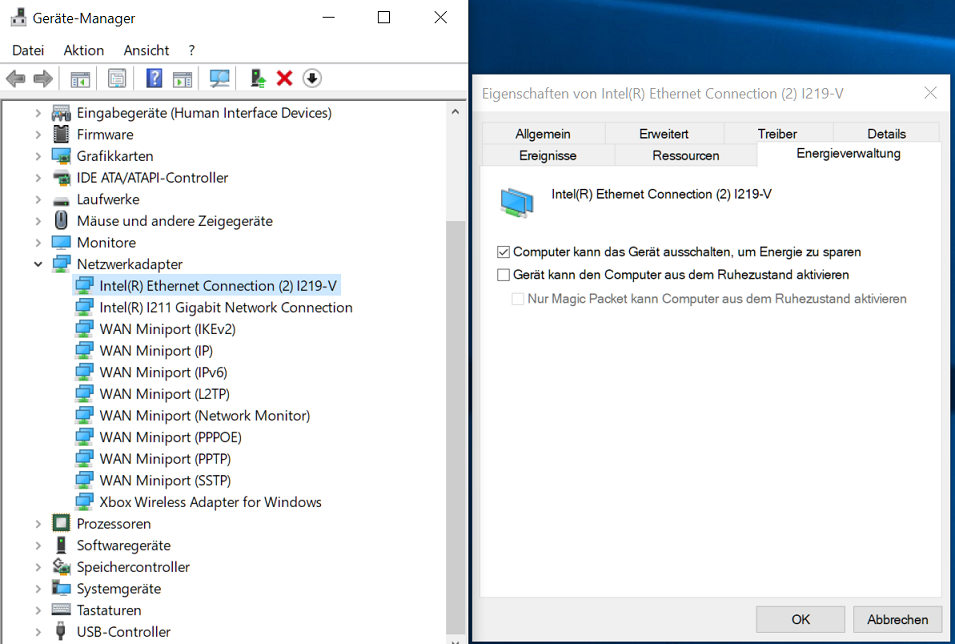Click the Laufwerke drive icon

[61, 200]
